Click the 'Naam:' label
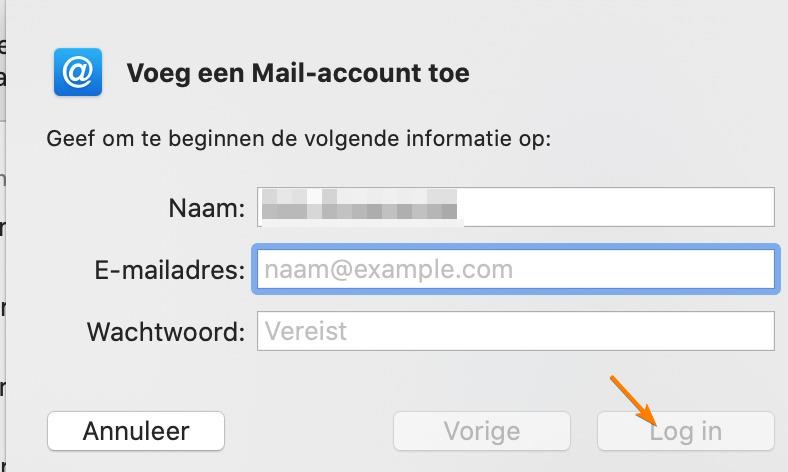 point(207,208)
